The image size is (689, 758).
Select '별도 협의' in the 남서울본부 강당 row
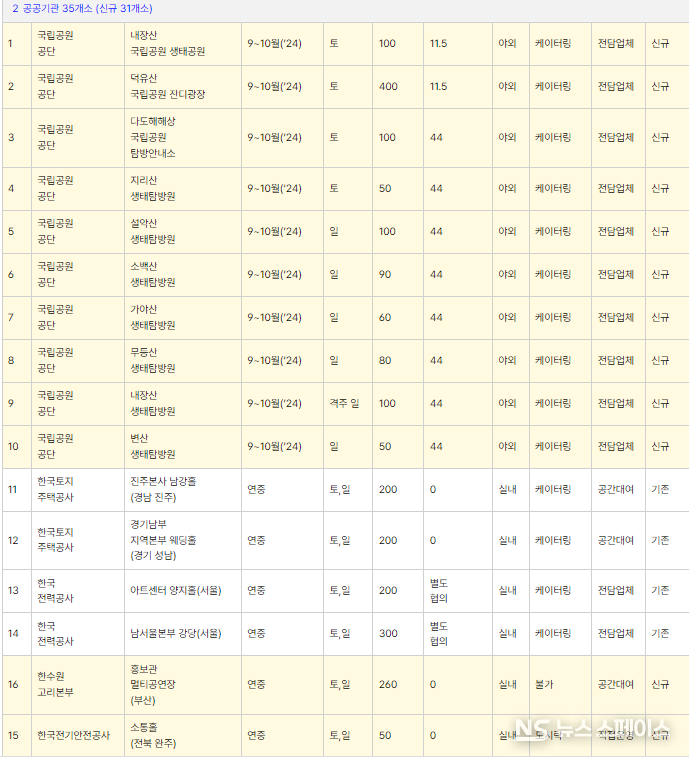tap(439, 634)
